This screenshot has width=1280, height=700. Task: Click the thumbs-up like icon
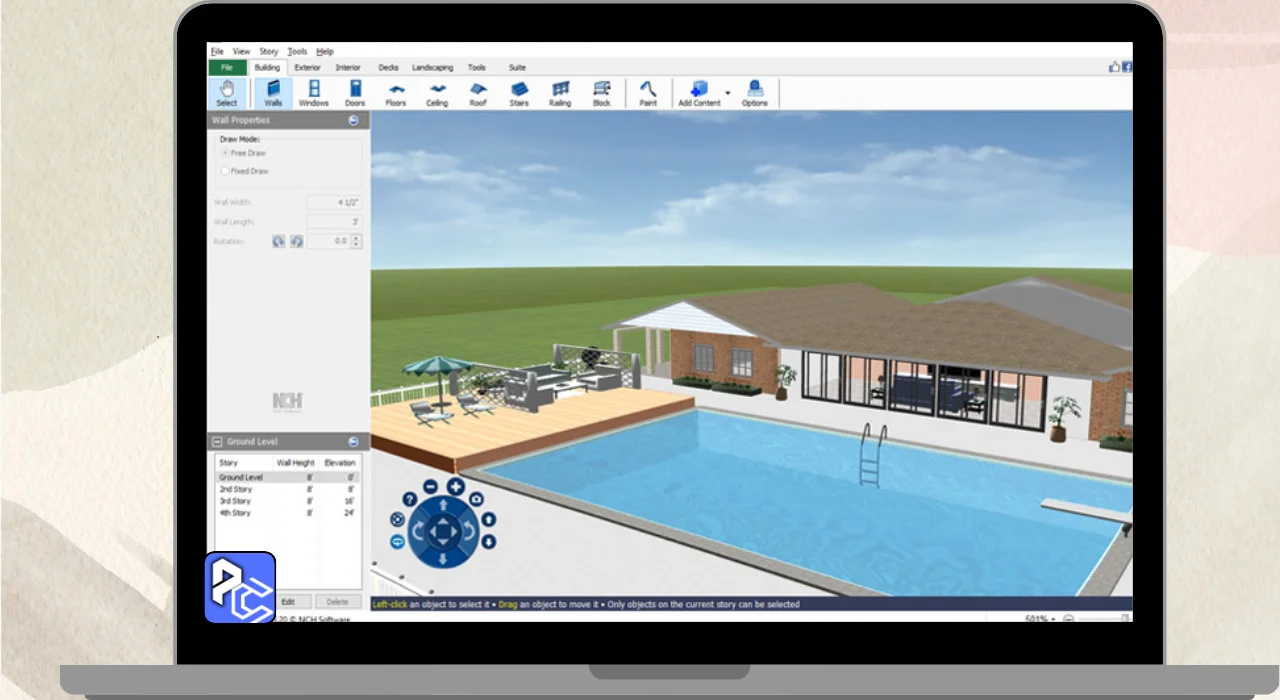pos(1114,67)
